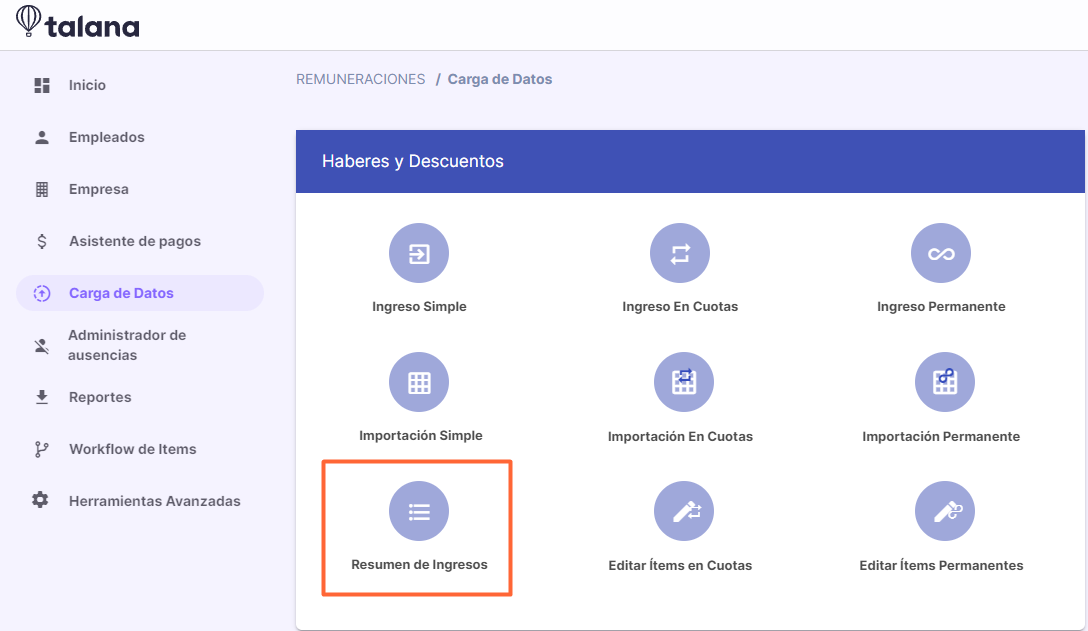The height and width of the screenshot is (631, 1088).
Task: Click the Empresa building icon
Action: click(x=42, y=190)
